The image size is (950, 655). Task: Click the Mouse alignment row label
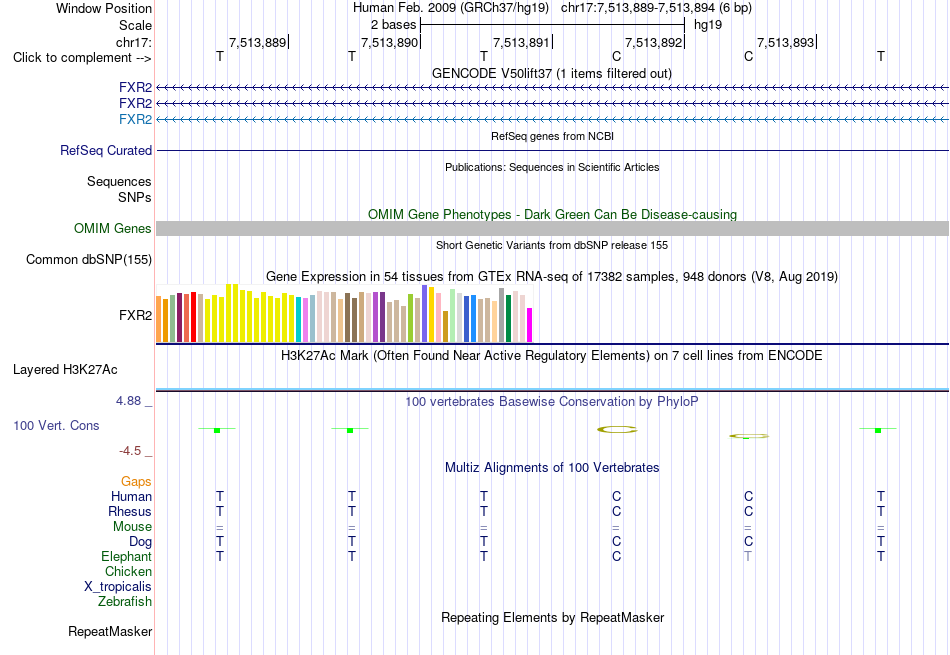[132, 527]
